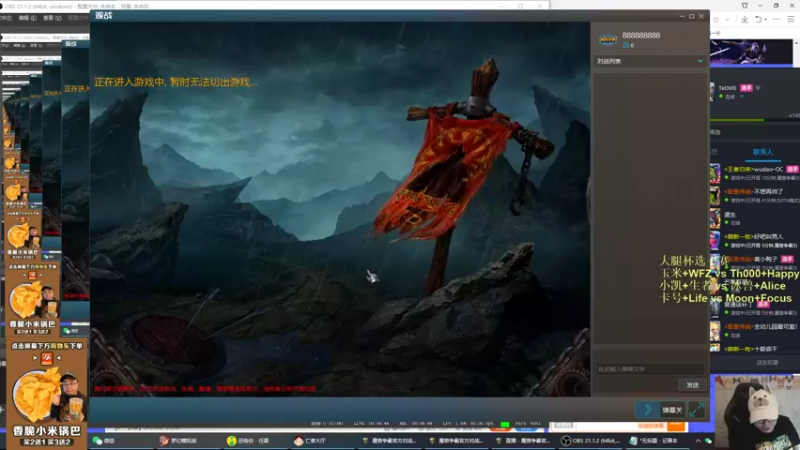Expand the system tray hidden icons arrow
This screenshot has width=800, height=450.
[698, 441]
